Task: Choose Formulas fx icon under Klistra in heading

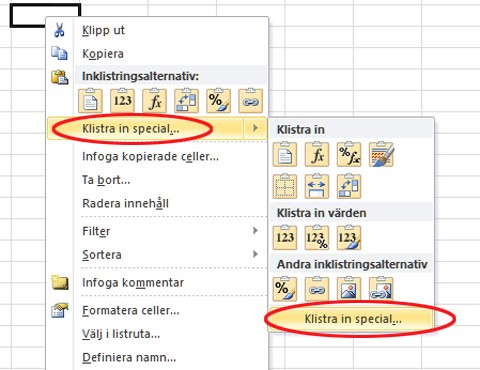Action: click(x=317, y=154)
